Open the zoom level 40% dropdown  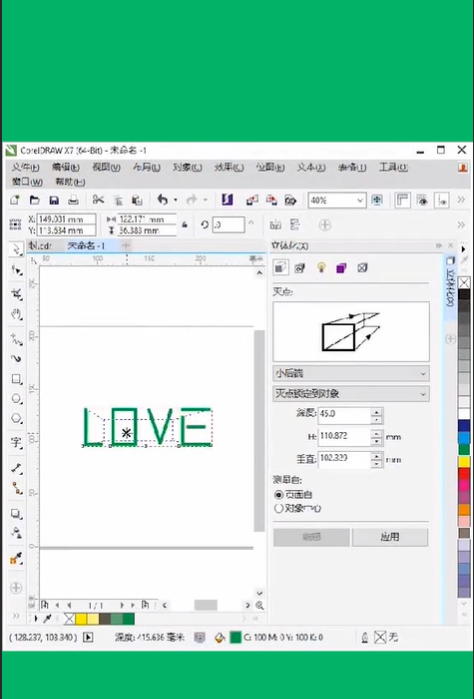[360, 201]
